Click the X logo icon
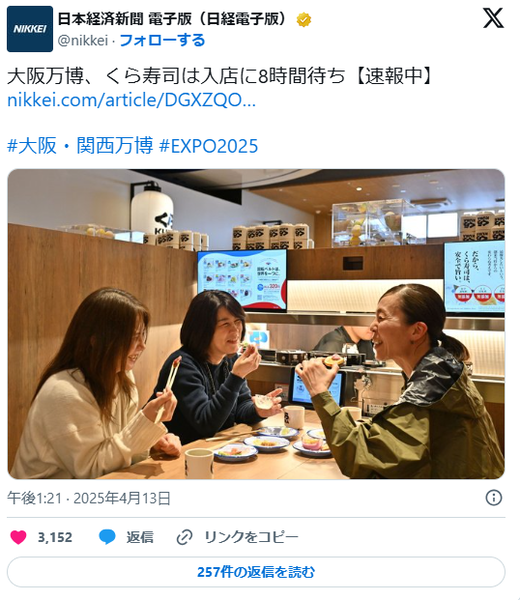 pyautogui.click(x=493, y=18)
